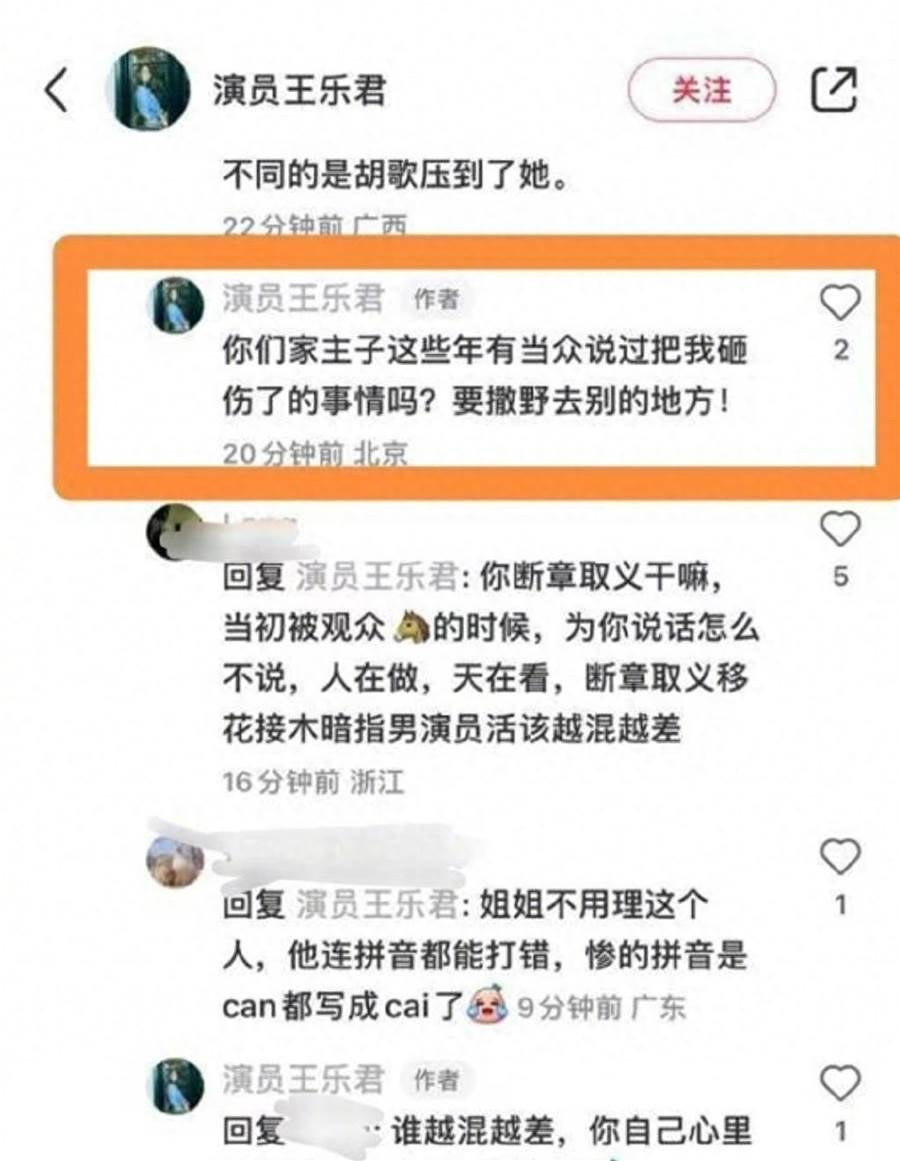Like the bottom author reply
The image size is (900, 1161).
click(x=840, y=1083)
